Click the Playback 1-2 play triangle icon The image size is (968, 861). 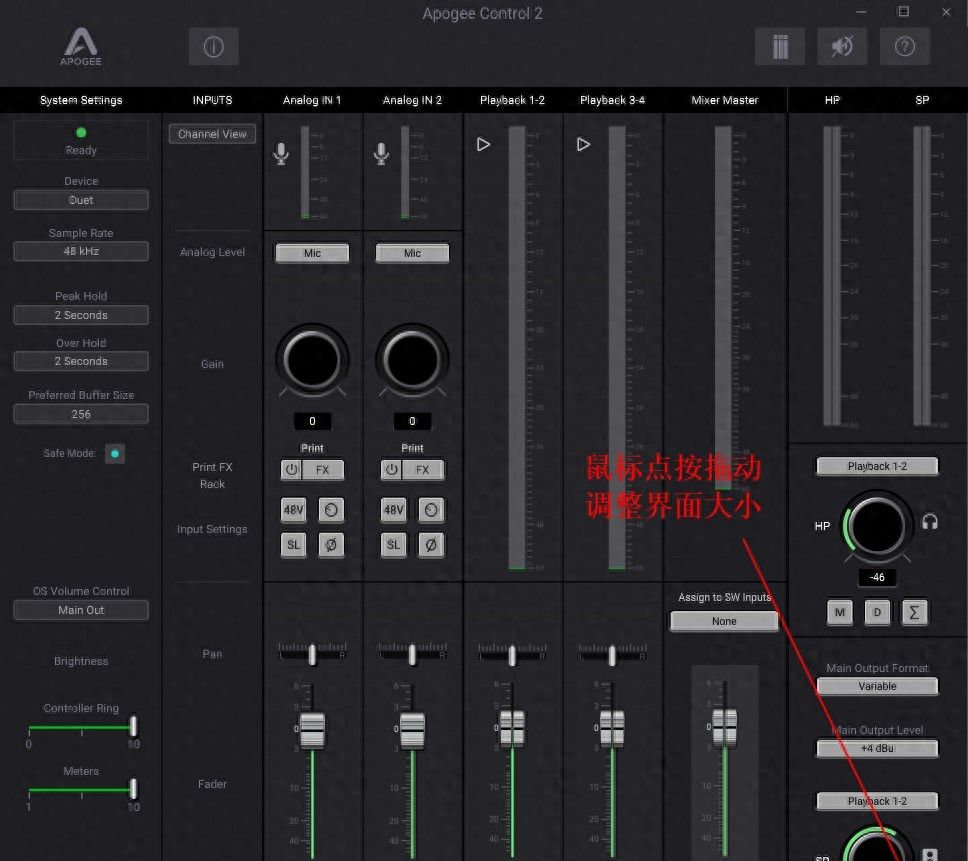point(483,144)
